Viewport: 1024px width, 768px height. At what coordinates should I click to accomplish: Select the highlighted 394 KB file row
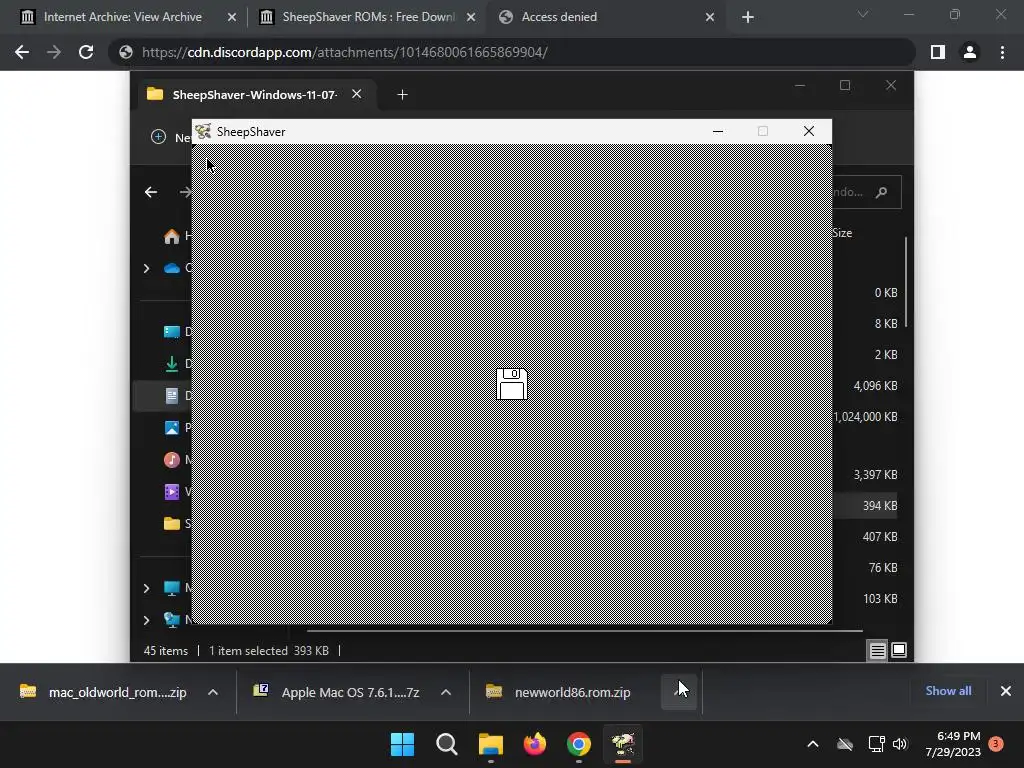pos(865,505)
